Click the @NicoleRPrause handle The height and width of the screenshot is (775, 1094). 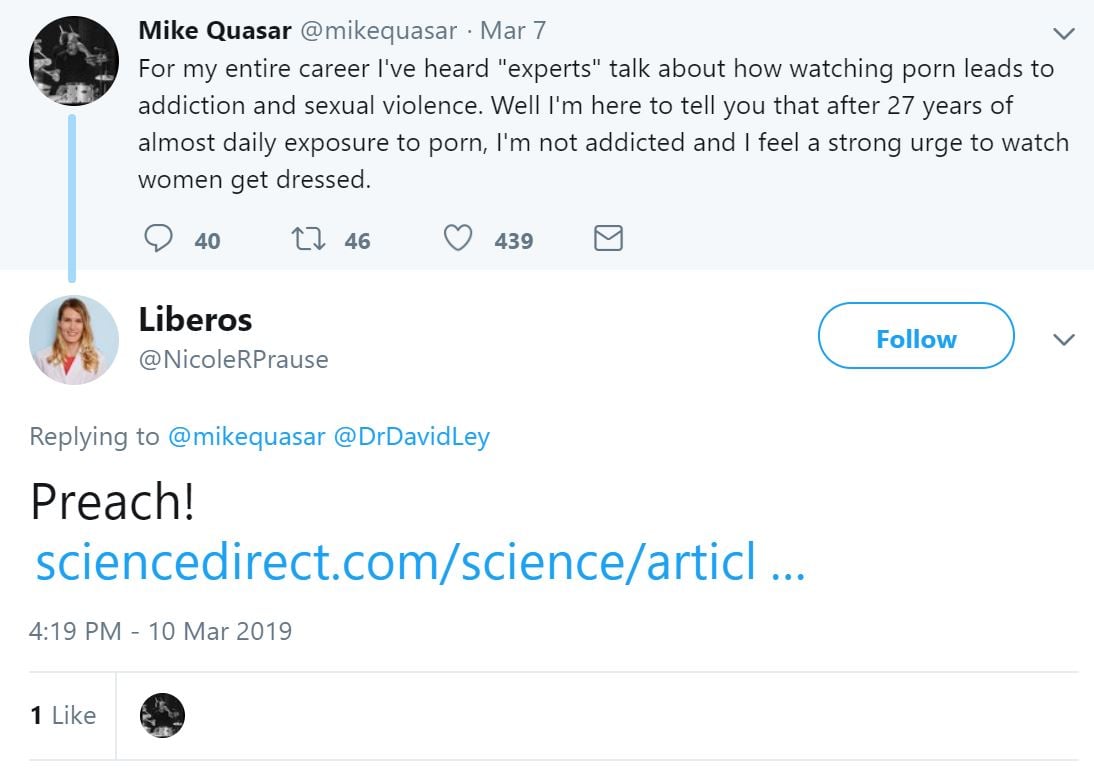233,359
